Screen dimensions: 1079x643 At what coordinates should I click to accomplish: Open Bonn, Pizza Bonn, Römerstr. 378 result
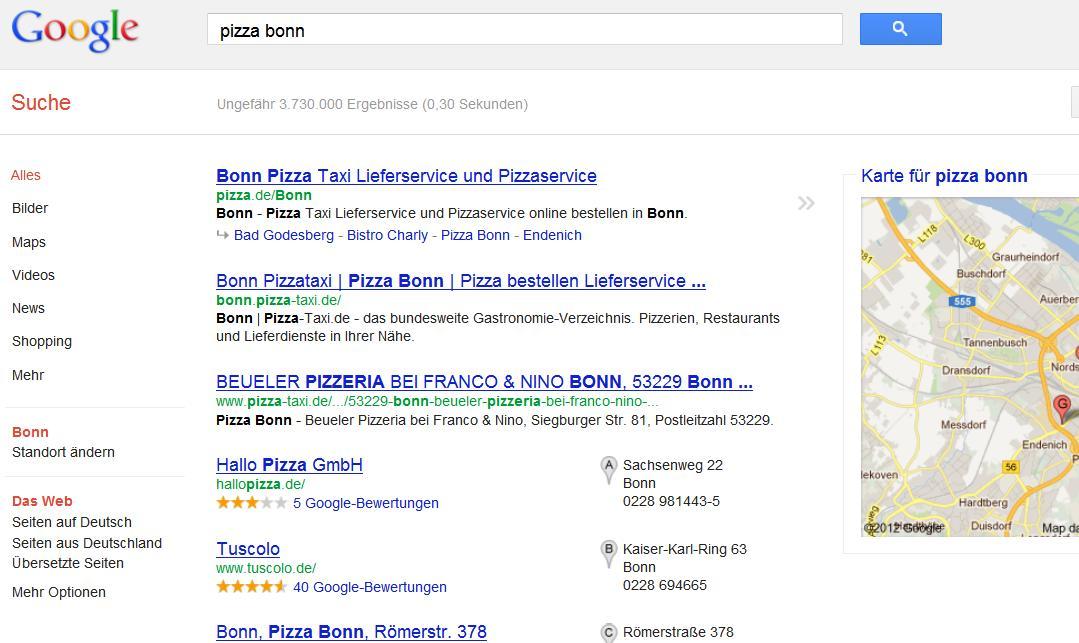[x=351, y=632]
